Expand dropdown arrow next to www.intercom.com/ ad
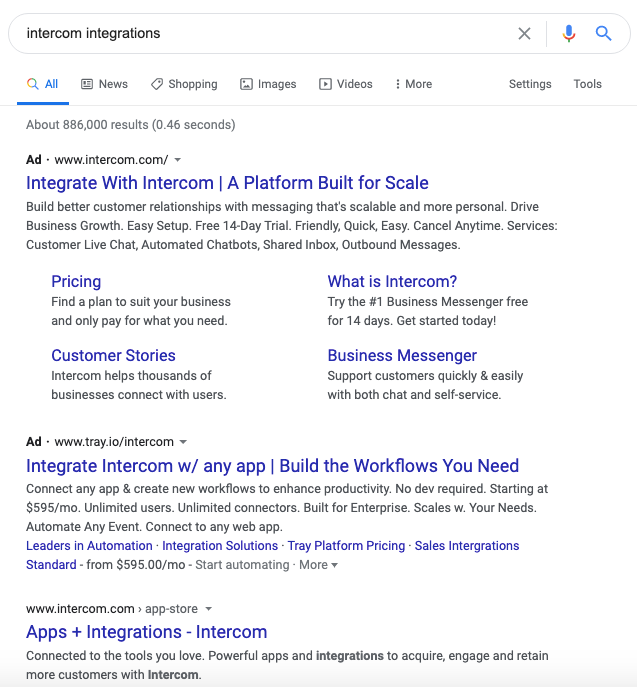The height and width of the screenshot is (687, 637). point(177,160)
